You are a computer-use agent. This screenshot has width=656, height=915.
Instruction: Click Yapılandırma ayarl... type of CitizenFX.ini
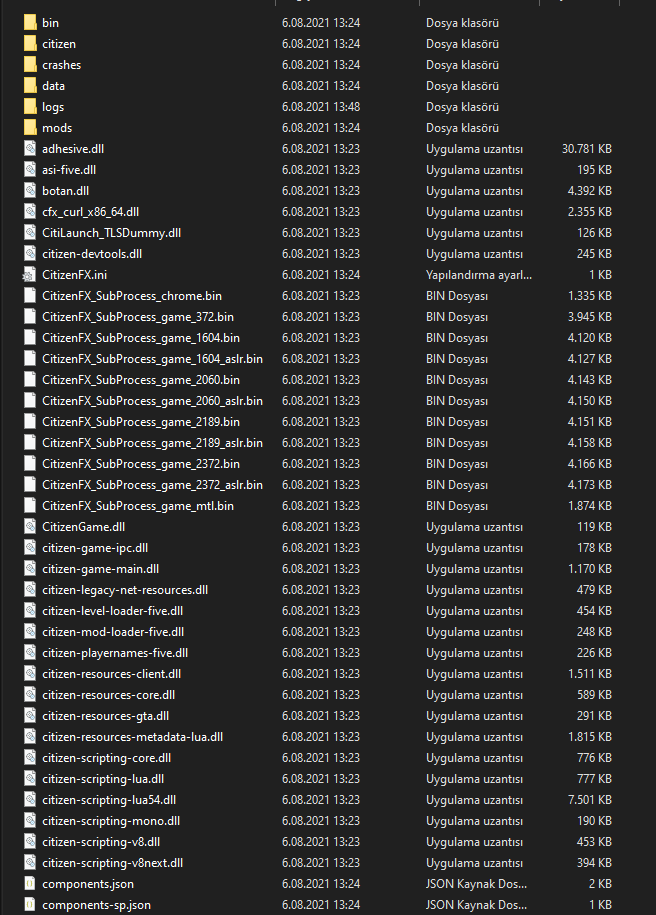tap(479, 275)
